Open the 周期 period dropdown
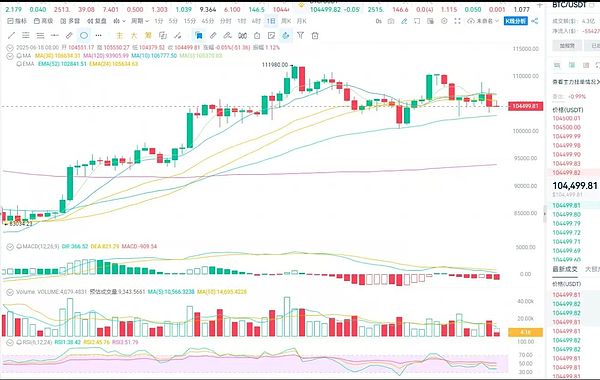Screen dimensions: 600x380 click(x=140, y=21)
